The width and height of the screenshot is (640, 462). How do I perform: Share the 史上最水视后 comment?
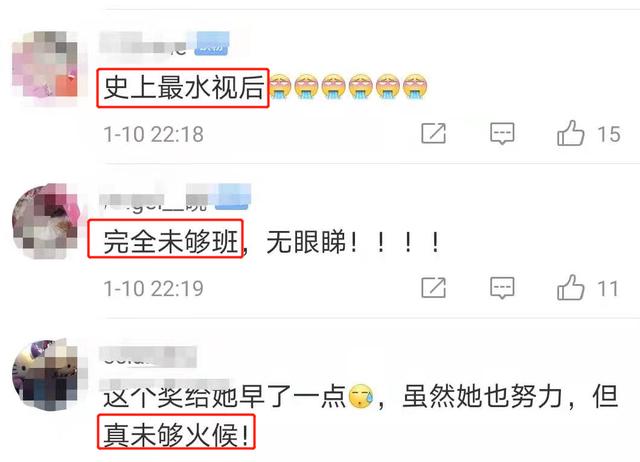433,133
